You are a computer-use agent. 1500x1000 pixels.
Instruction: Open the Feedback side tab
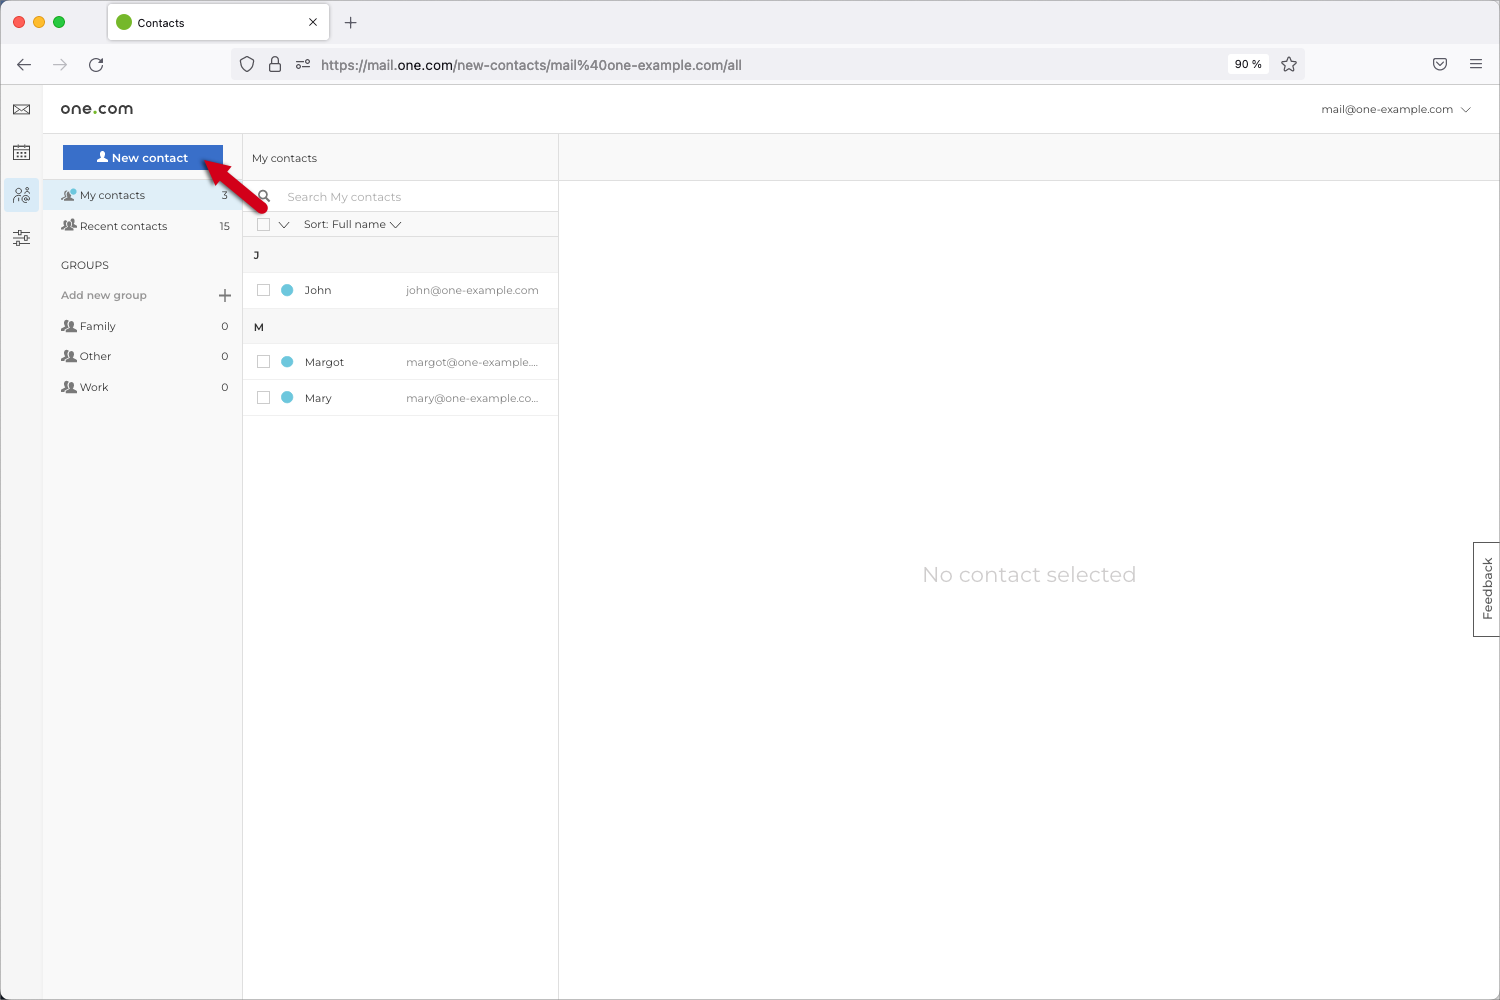pos(1487,589)
